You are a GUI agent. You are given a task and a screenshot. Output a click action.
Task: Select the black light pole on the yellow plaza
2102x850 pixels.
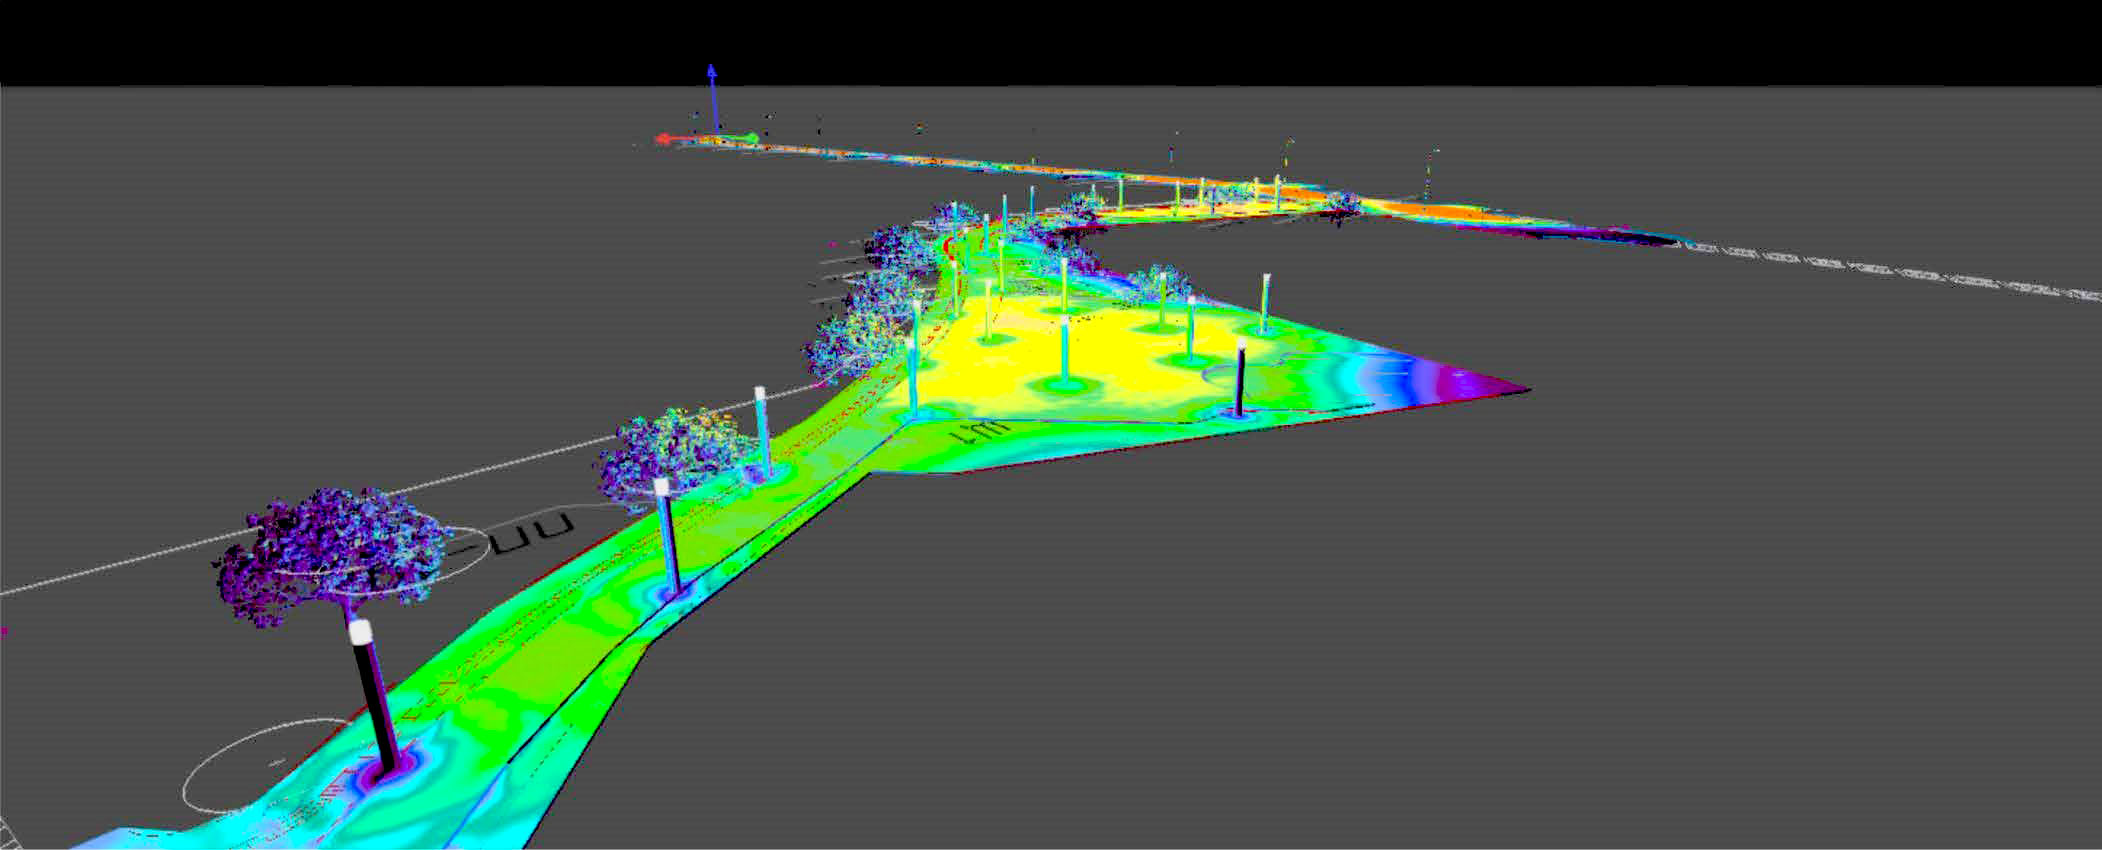click(x=1240, y=377)
